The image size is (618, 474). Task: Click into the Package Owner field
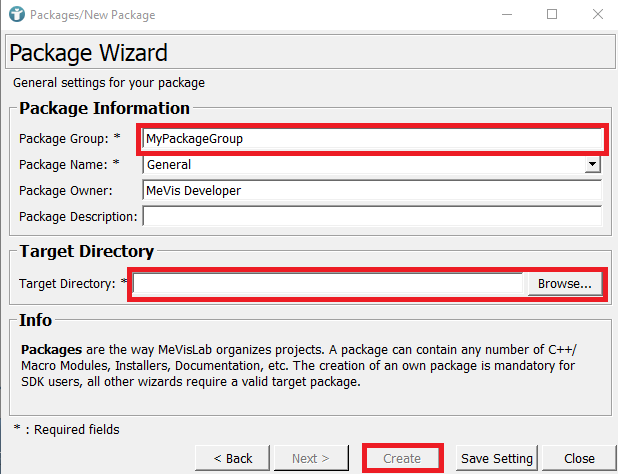372,190
